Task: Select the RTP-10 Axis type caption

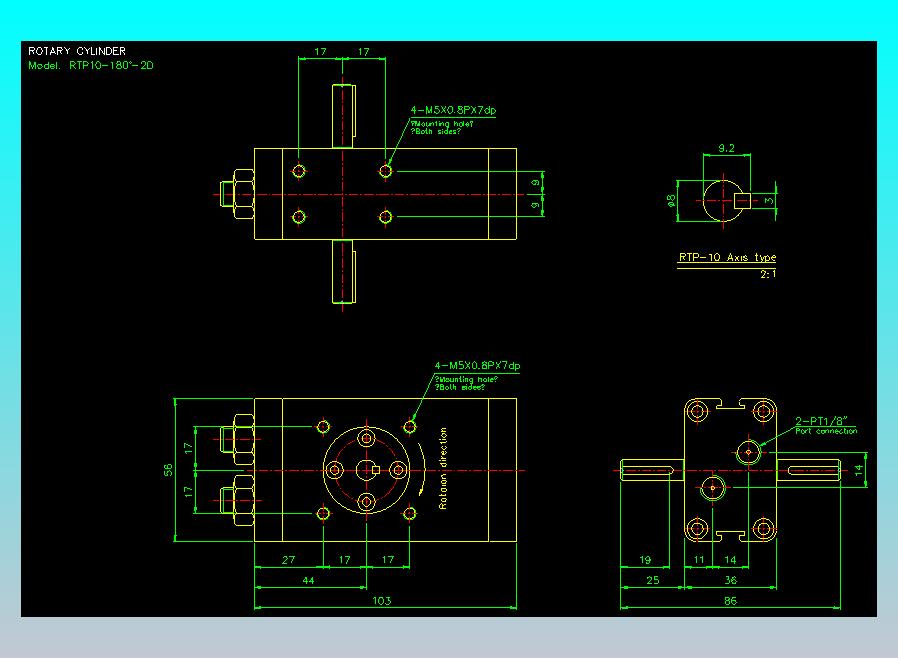Action: 727,257
